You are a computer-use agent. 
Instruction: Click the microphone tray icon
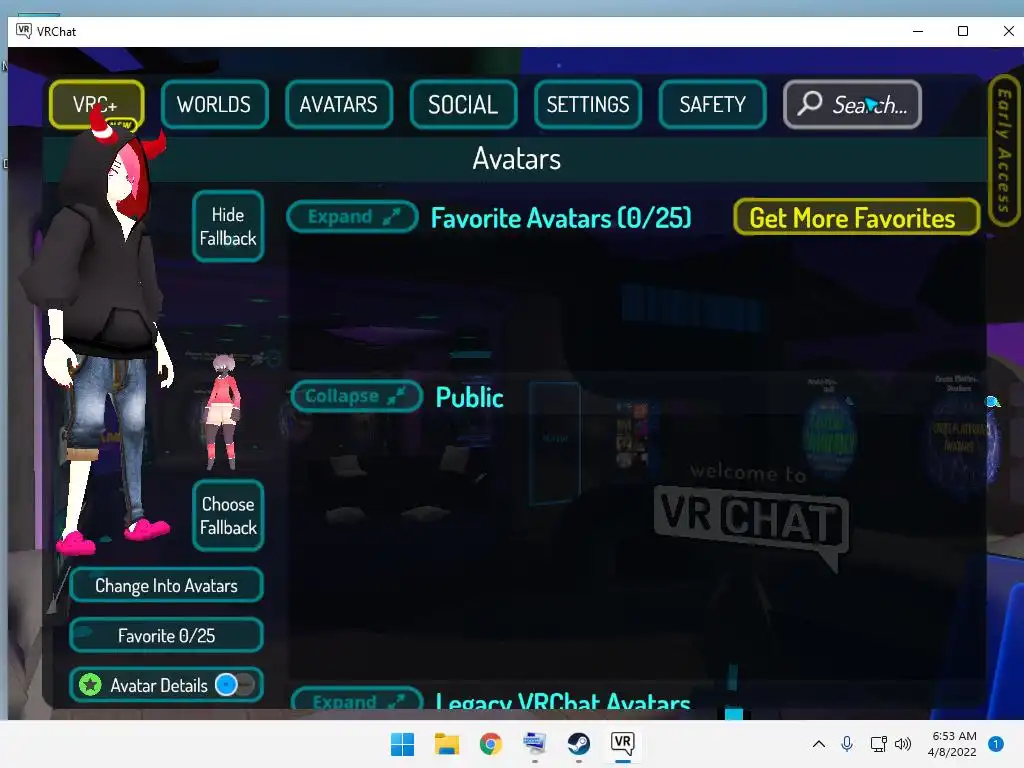click(847, 744)
